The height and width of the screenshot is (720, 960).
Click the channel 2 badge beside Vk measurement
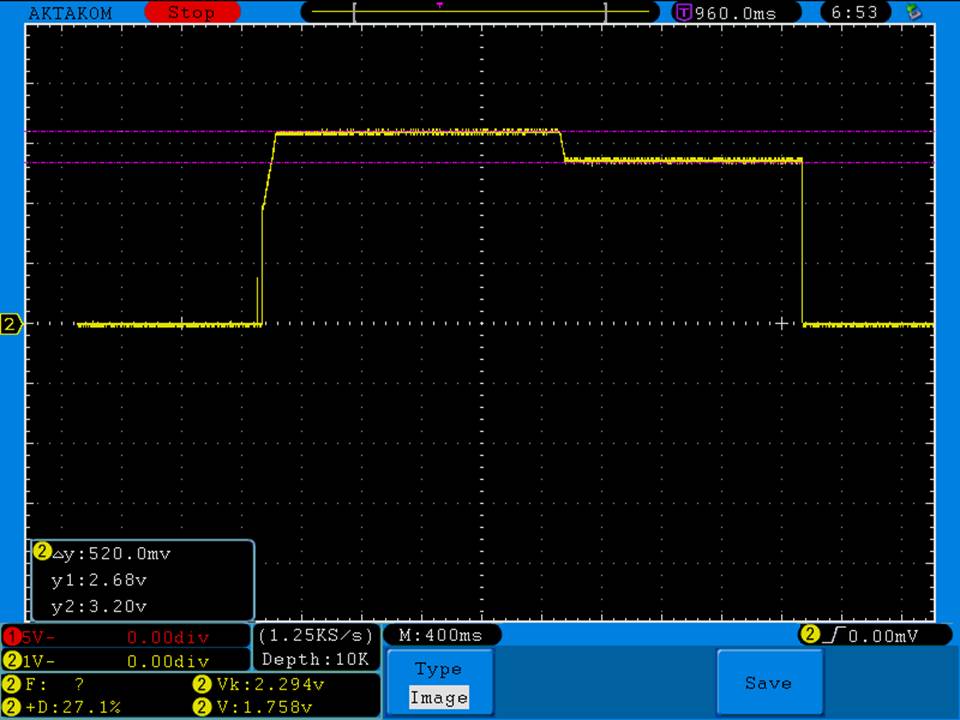201,685
